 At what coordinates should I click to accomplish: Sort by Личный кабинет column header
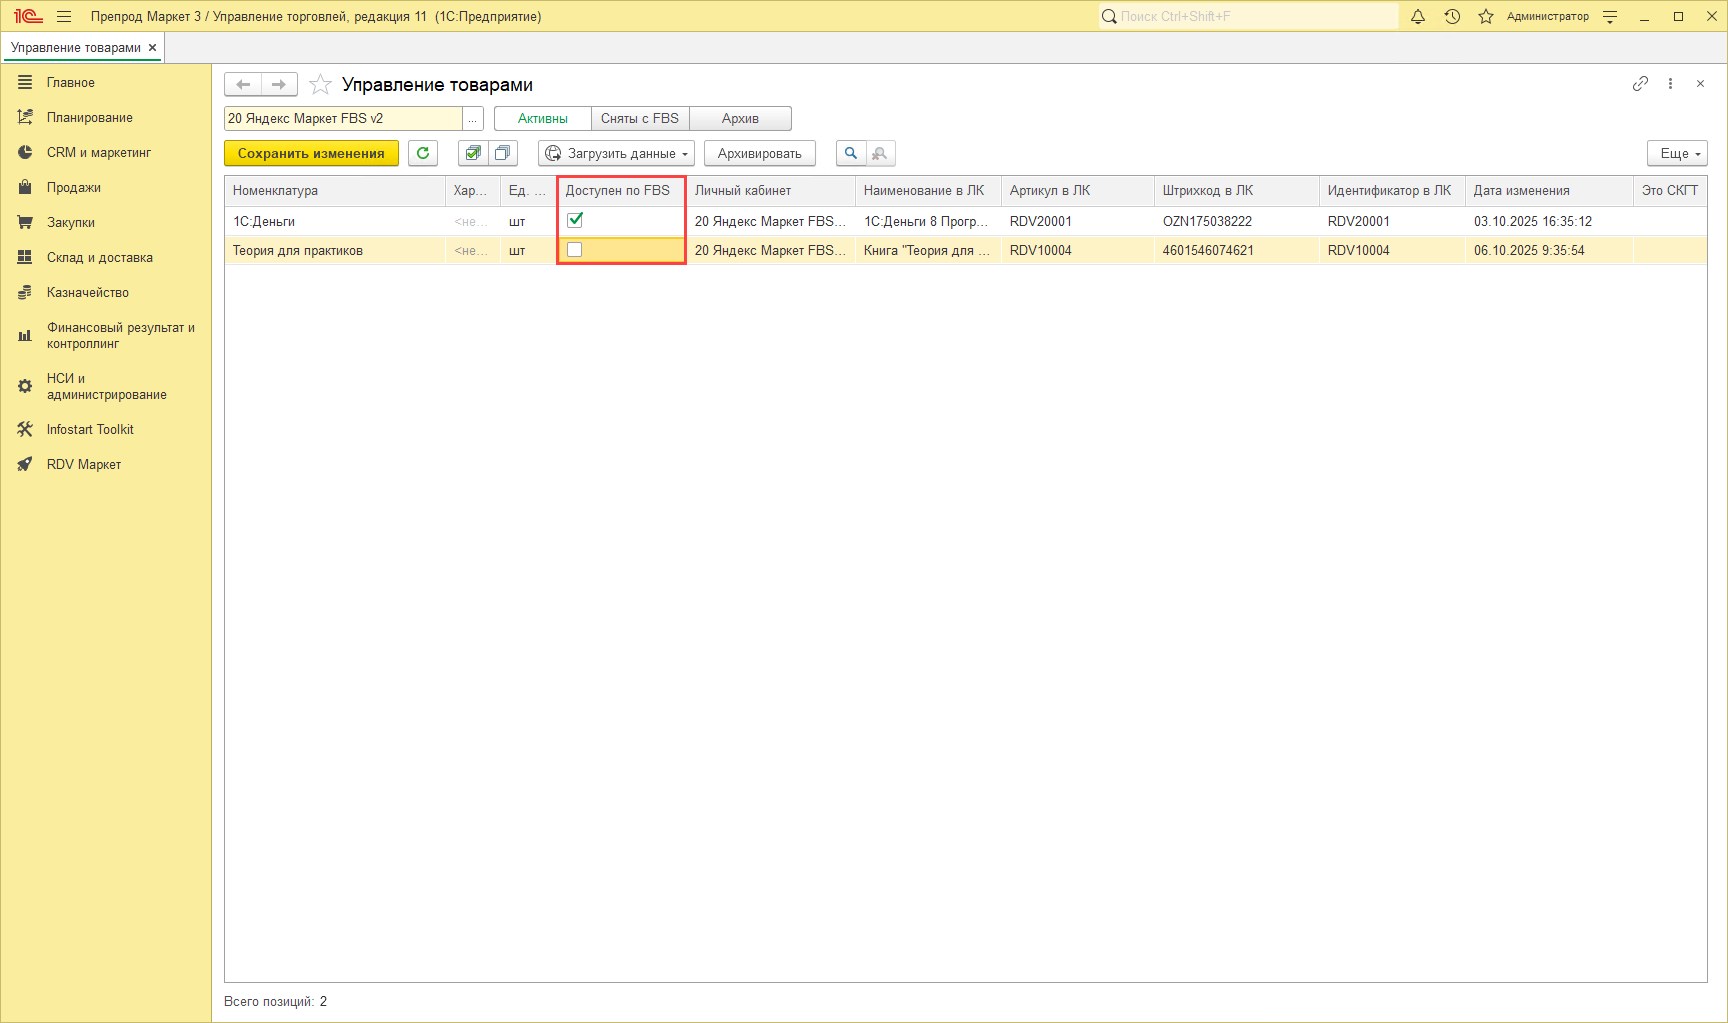771,191
